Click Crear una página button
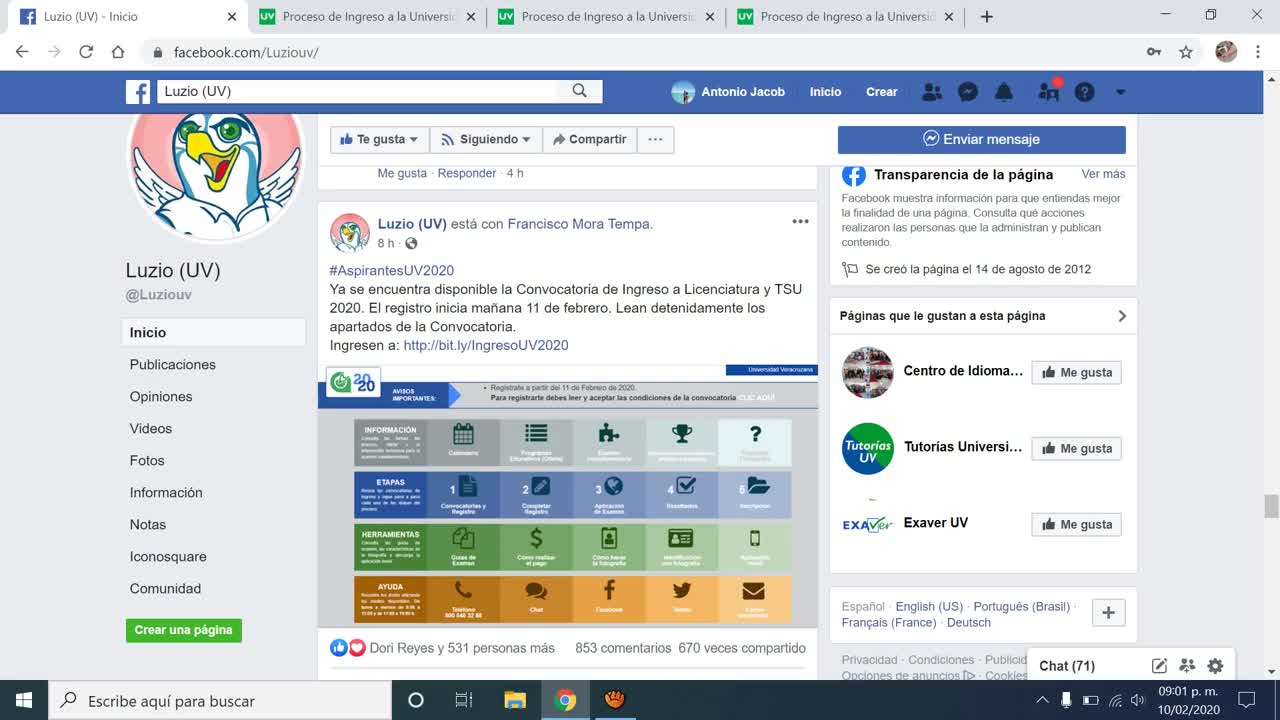Image resolution: width=1280 pixels, height=720 pixels. 184,630
